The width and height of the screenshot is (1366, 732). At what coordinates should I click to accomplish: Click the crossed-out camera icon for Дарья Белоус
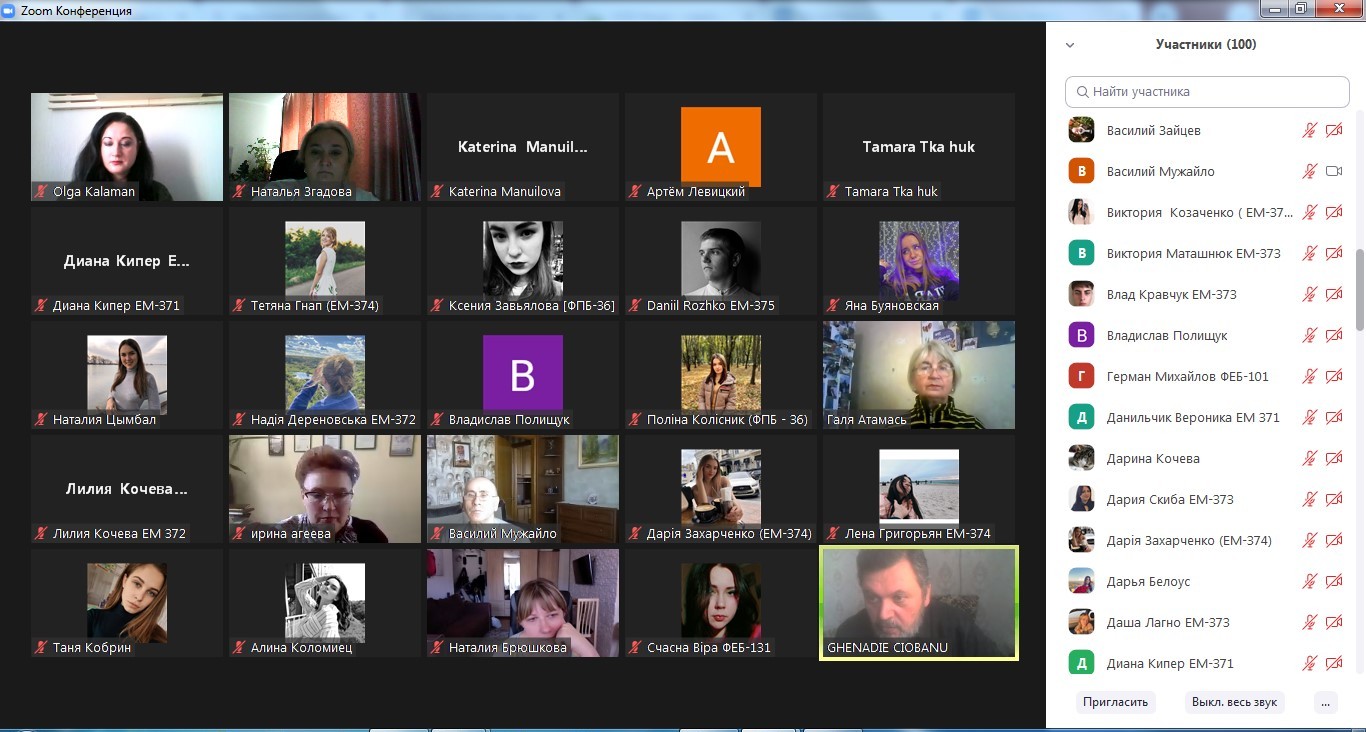[1333, 581]
